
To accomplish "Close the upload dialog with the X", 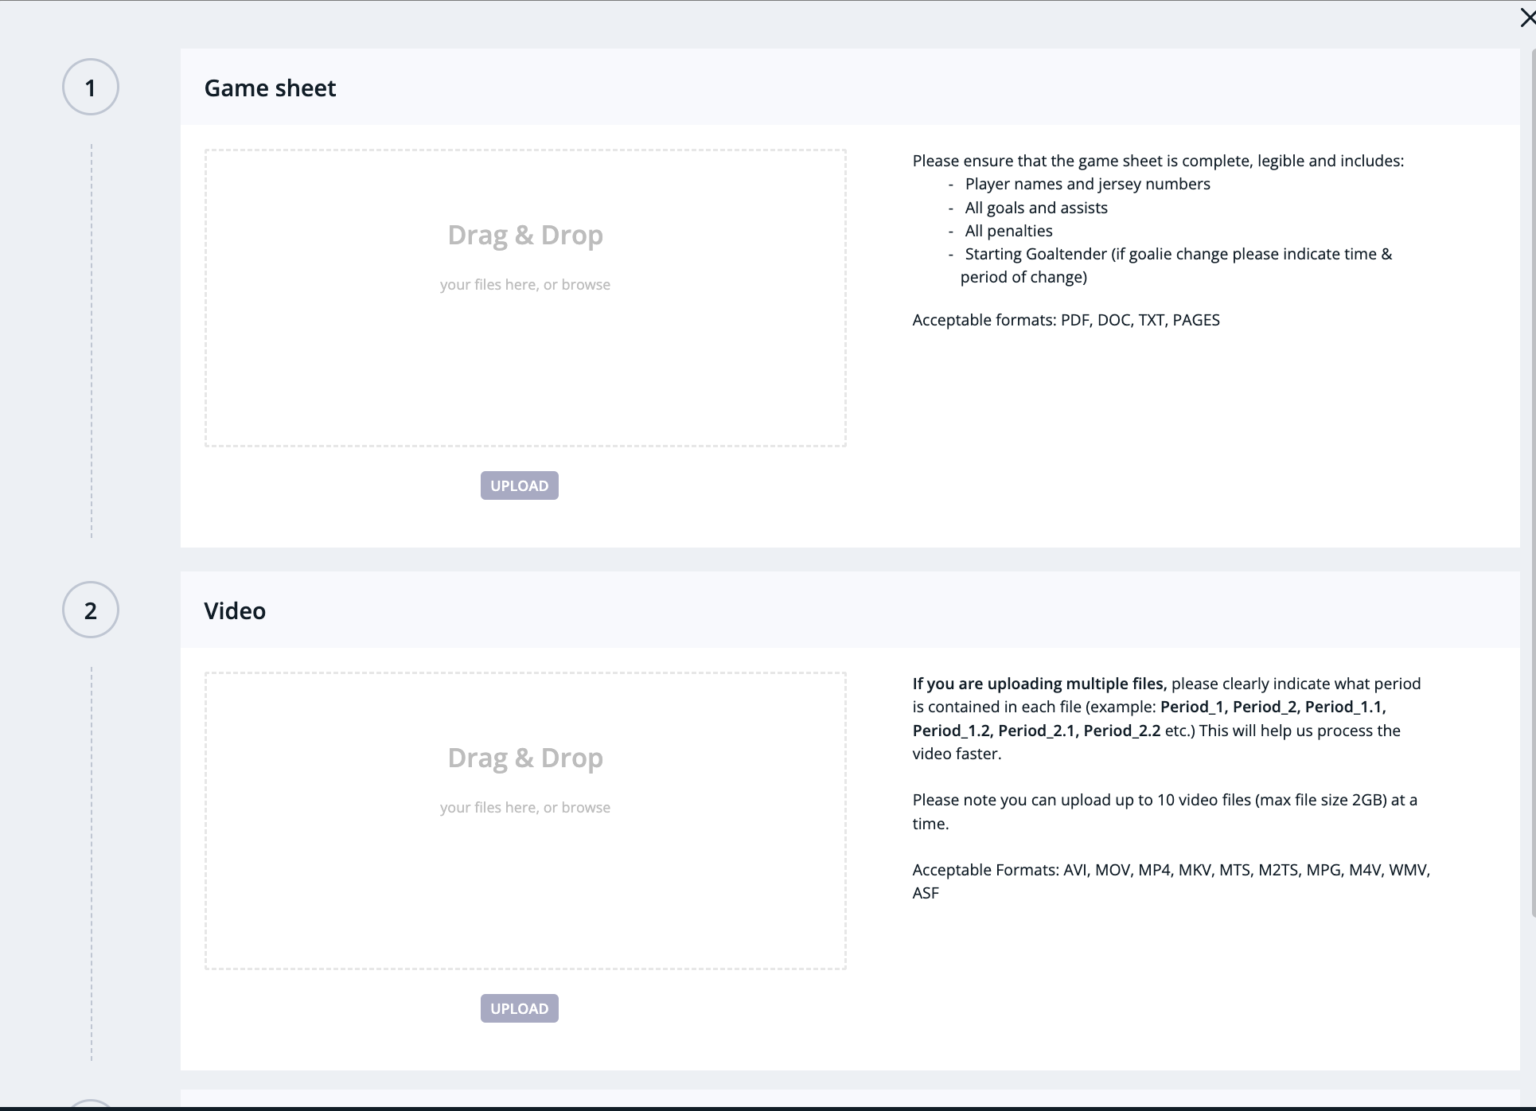I will point(1526,18).
